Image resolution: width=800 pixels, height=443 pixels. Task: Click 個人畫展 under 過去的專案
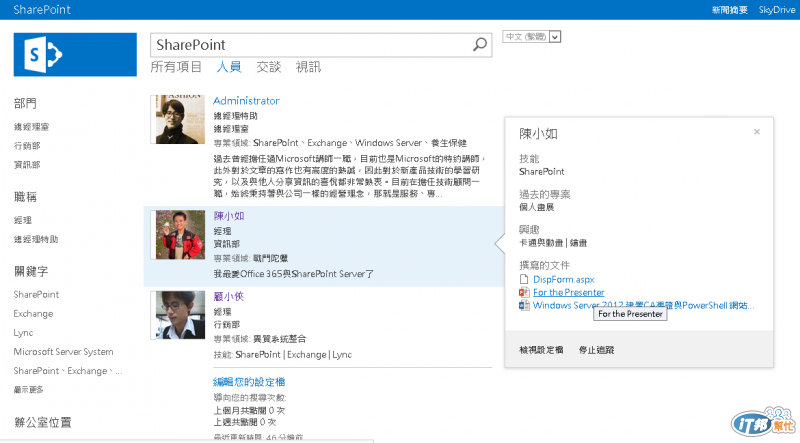point(536,207)
